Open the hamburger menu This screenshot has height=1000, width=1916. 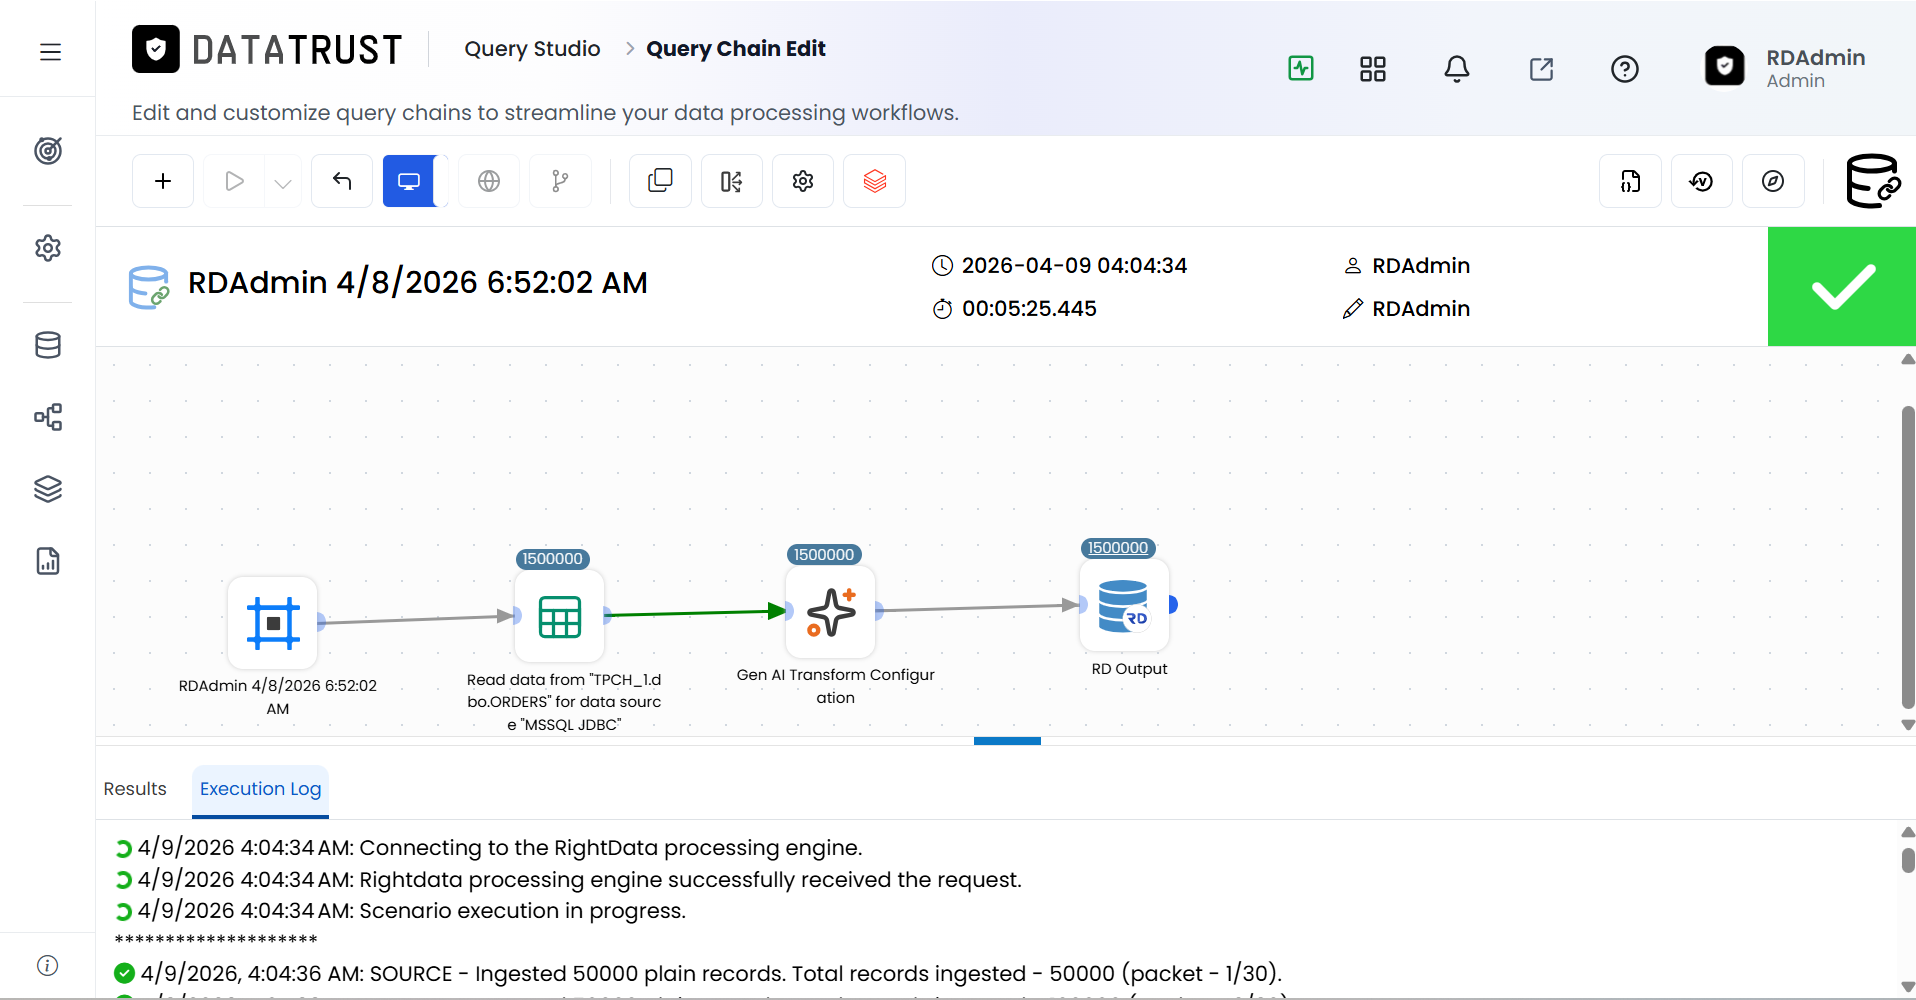pyautogui.click(x=50, y=52)
